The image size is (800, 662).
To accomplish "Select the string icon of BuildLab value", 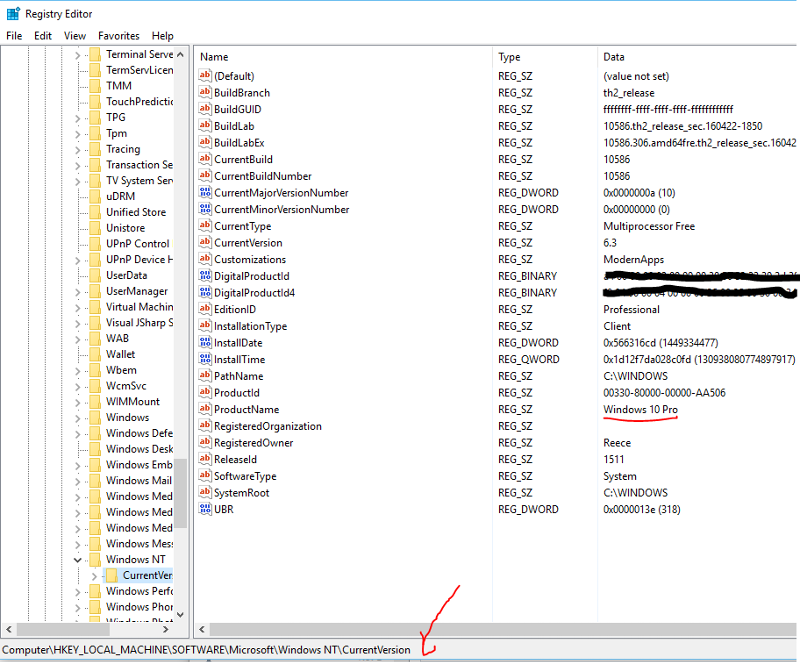I will coord(205,125).
